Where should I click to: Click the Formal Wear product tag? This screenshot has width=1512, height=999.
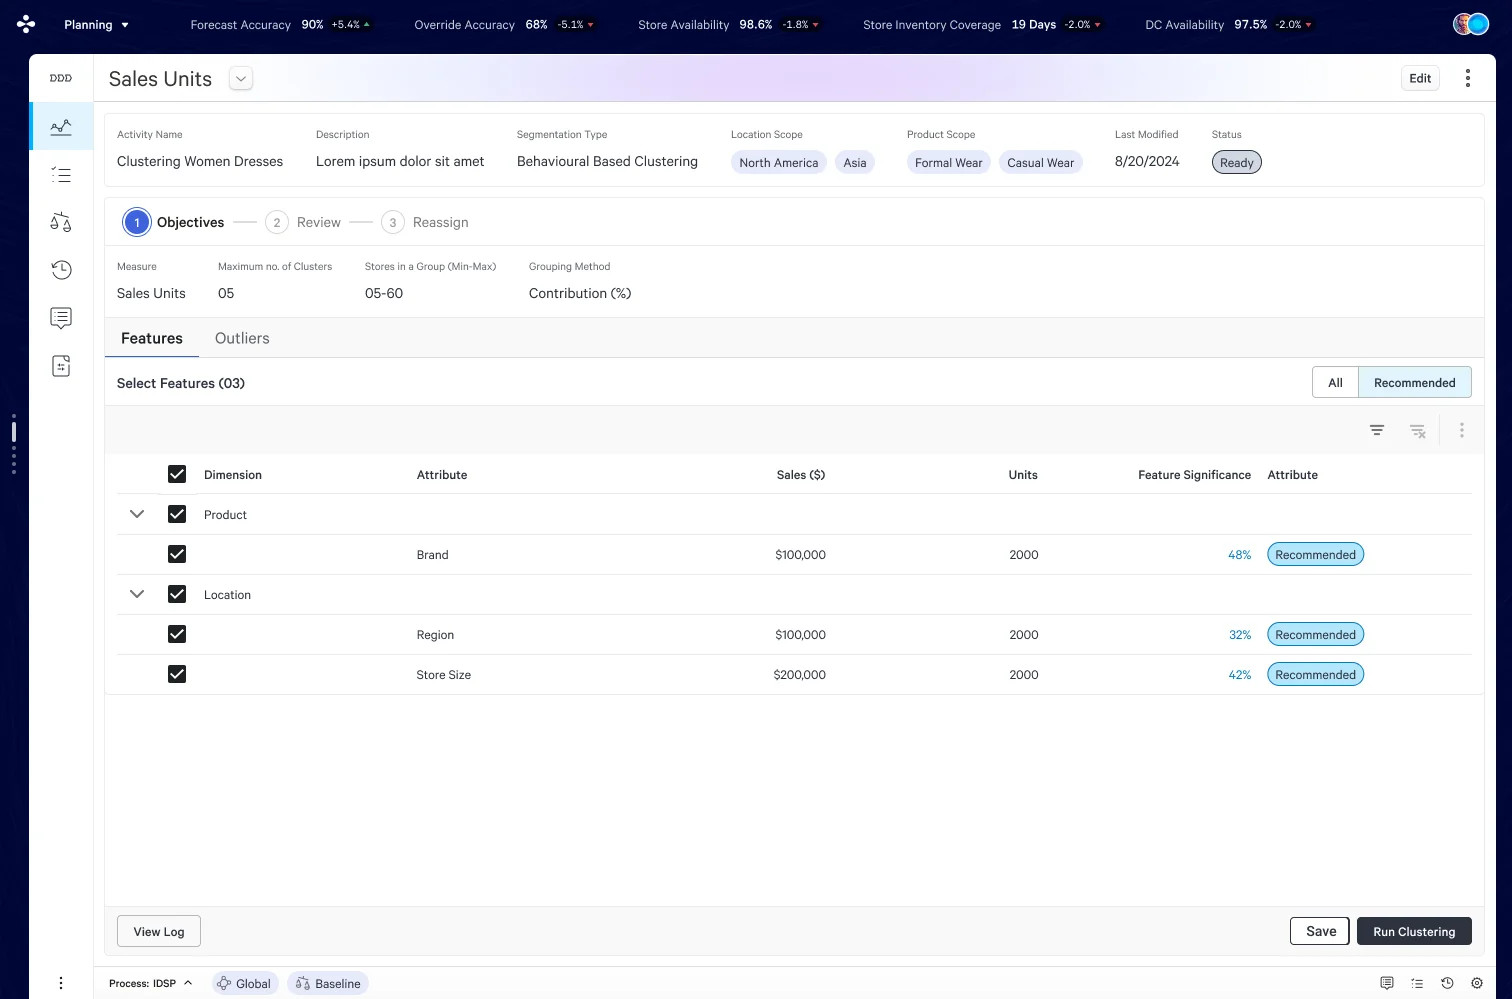click(x=949, y=162)
